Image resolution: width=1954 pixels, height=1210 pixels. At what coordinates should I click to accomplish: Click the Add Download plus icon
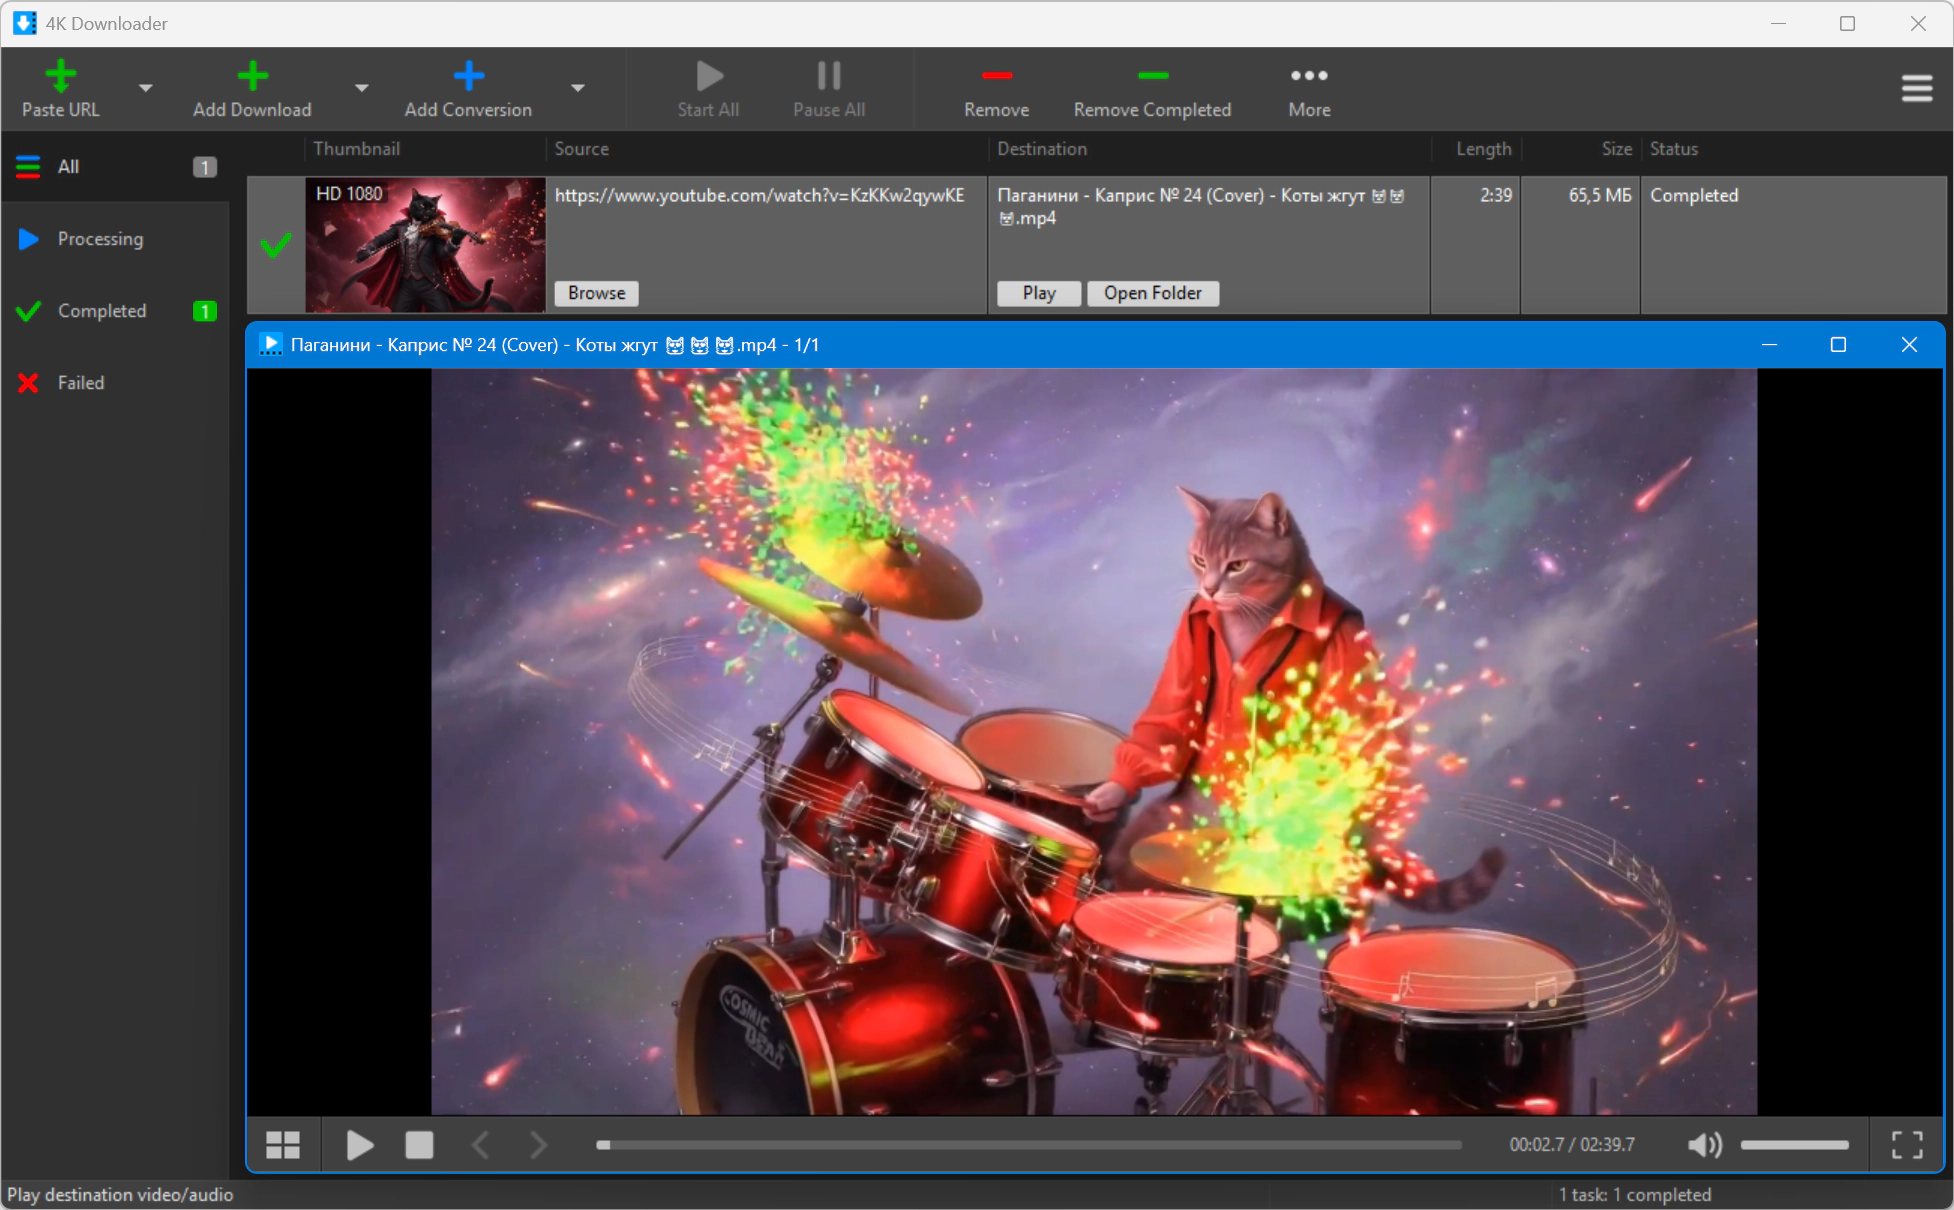tap(252, 76)
